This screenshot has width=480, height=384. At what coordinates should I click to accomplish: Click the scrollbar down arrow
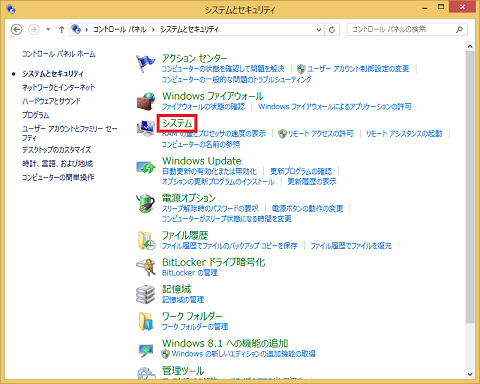click(x=470, y=374)
